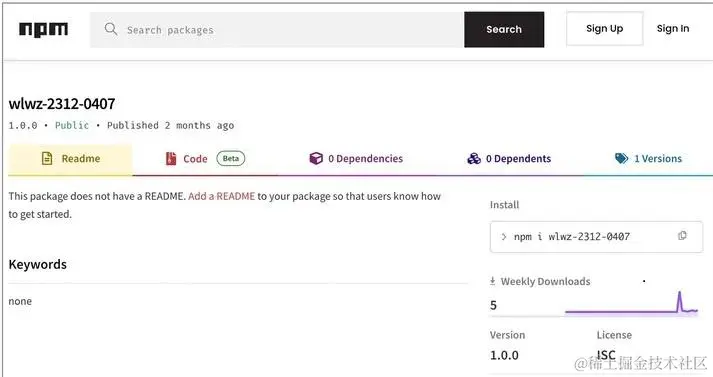Click the package title wlwz-2312-0407
Screen dimensions: 713x377
[62, 104]
